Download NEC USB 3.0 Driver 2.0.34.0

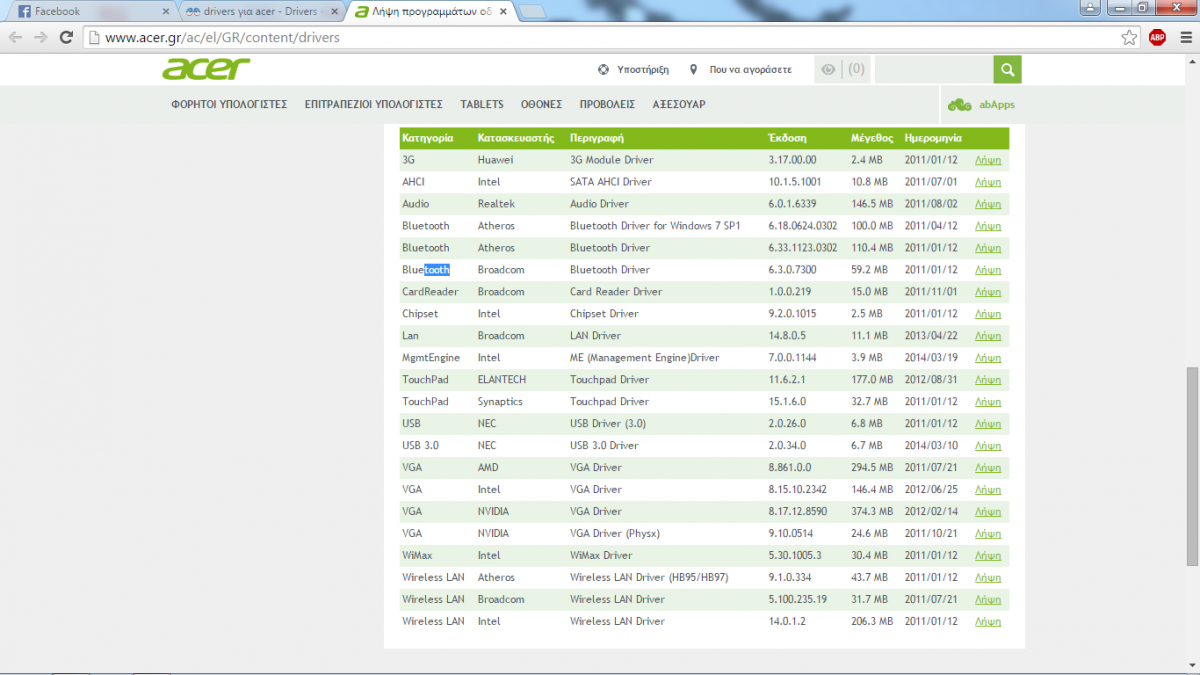pos(988,446)
